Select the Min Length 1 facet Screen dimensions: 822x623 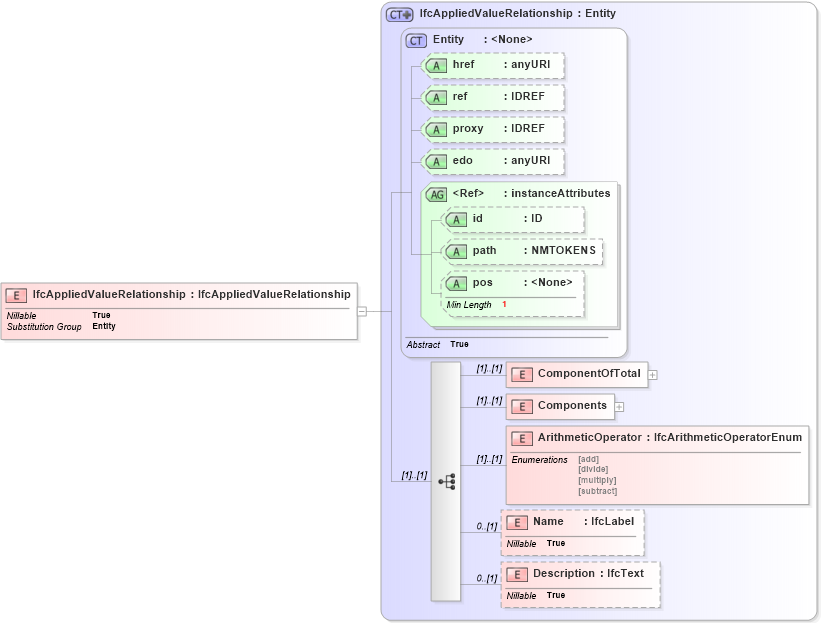476,304
